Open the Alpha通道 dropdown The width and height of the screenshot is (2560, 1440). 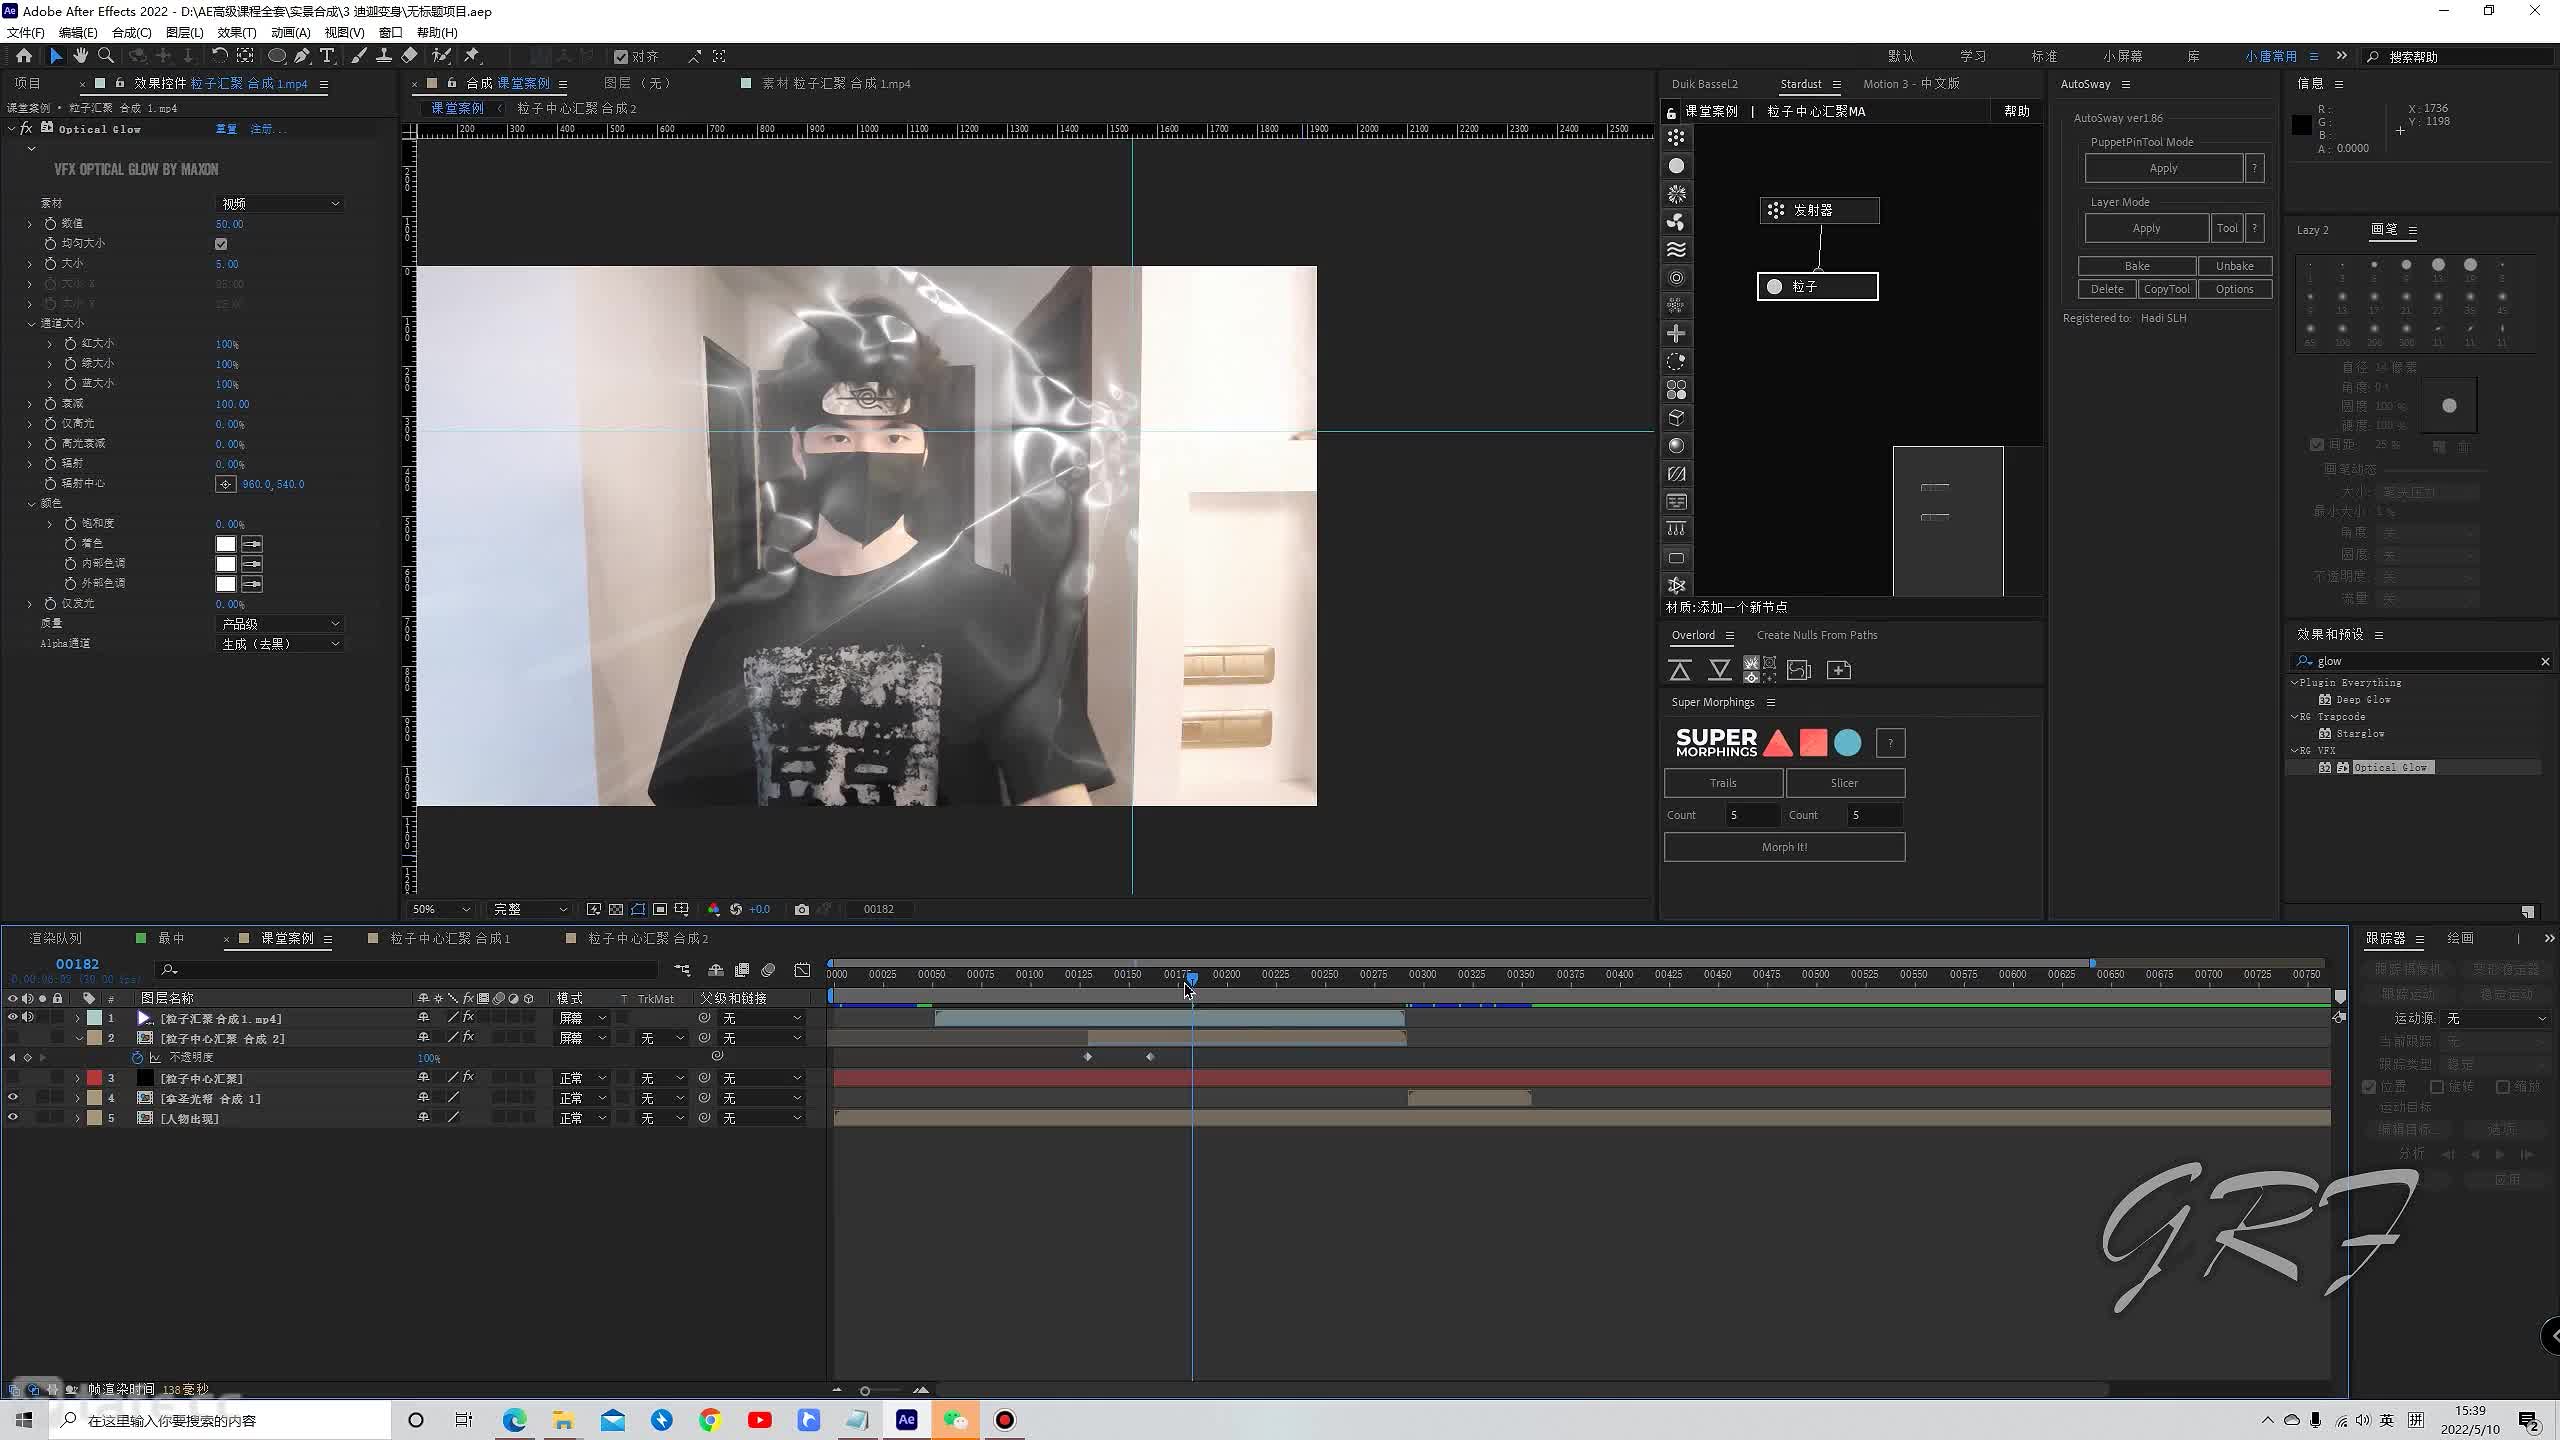tap(280, 644)
